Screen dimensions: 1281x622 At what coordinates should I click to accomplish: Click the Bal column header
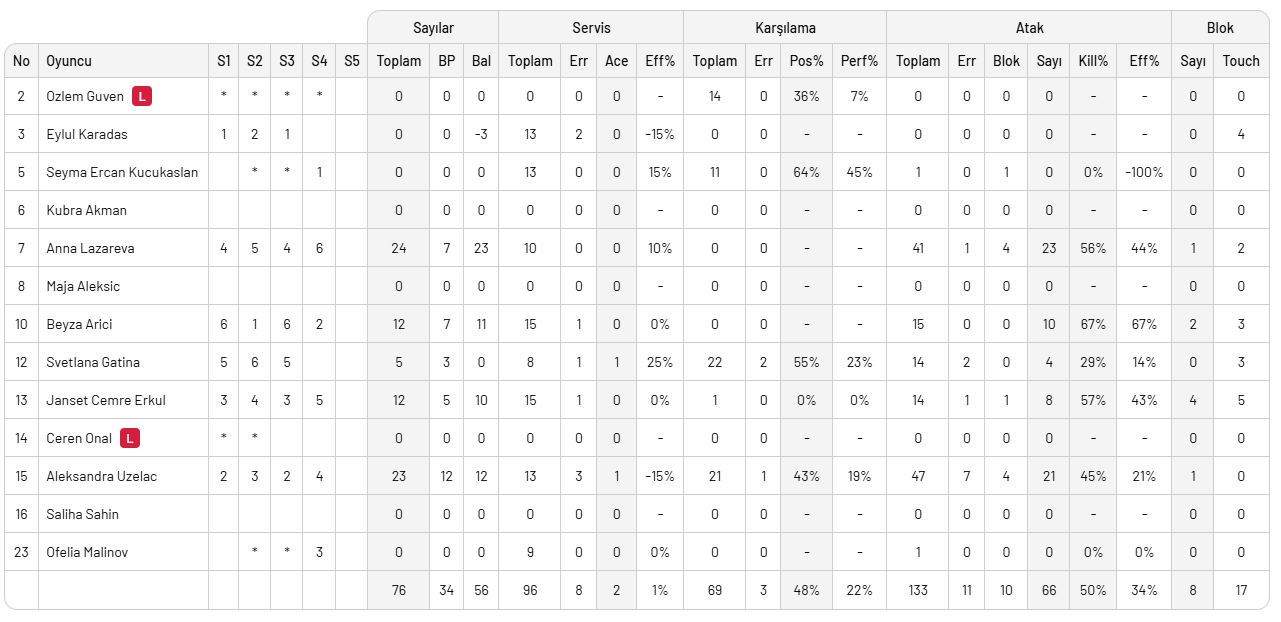point(481,61)
